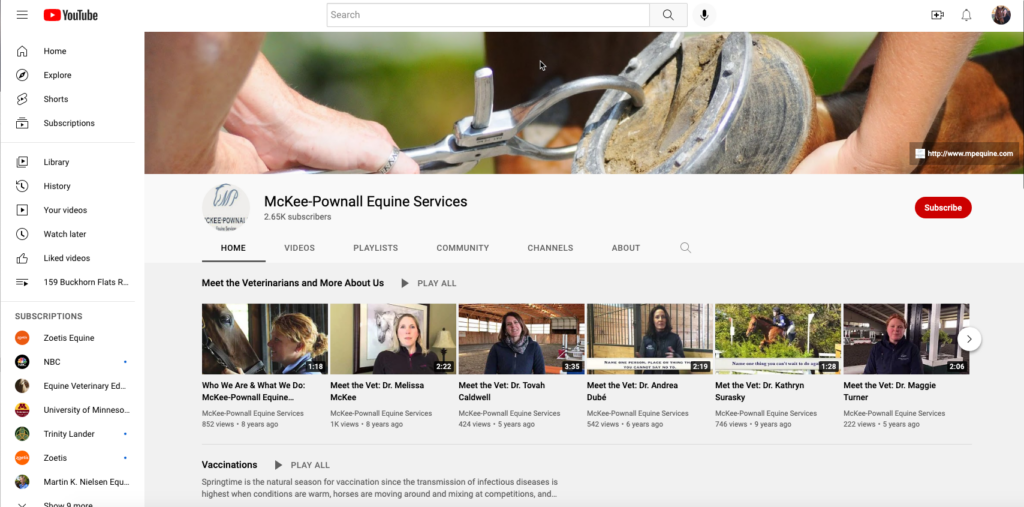Screen dimensions: 1024x507
Task: Click title Met the Vet: Dr. Kathryn Surasky
Action: point(760,391)
